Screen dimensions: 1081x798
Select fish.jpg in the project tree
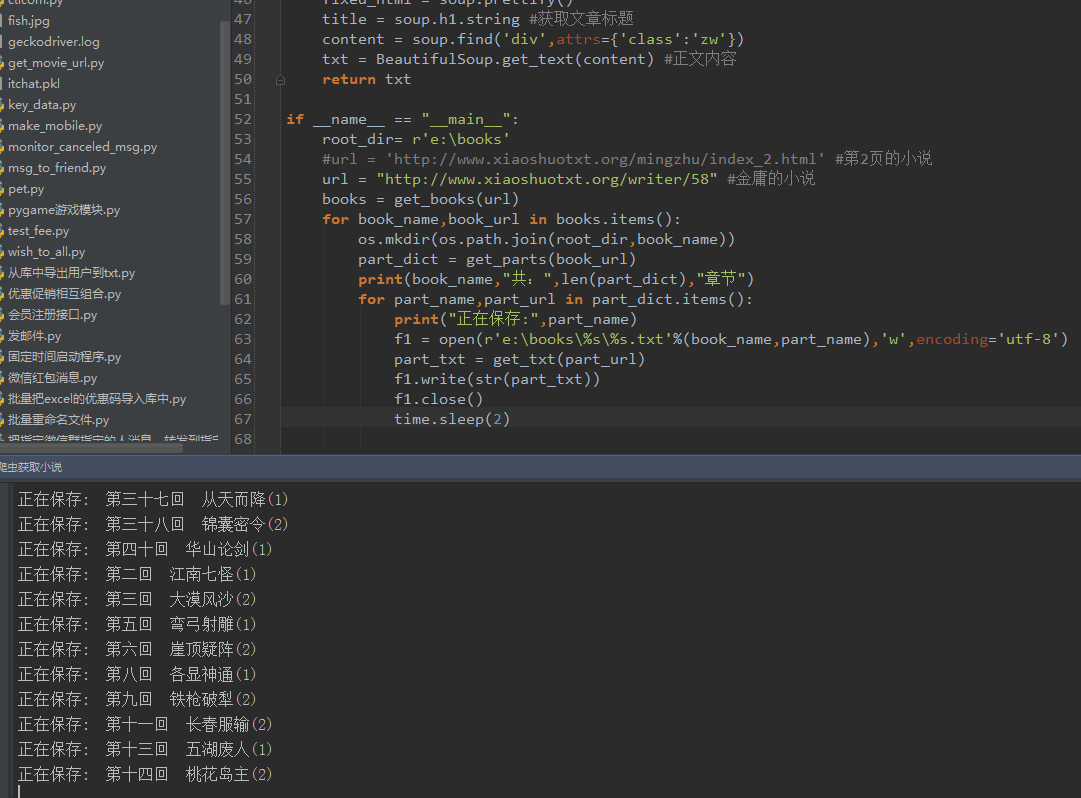pos(28,21)
